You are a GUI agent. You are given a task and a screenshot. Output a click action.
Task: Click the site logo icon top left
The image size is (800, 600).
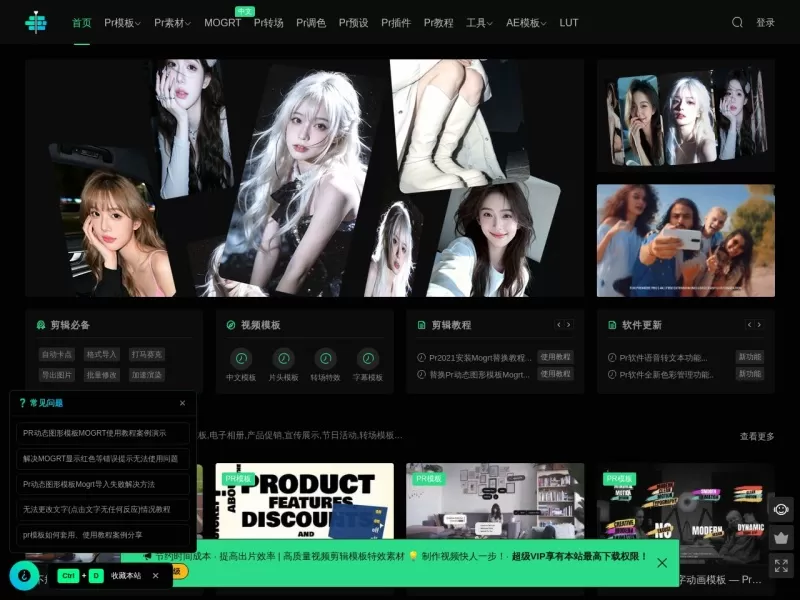point(36,22)
